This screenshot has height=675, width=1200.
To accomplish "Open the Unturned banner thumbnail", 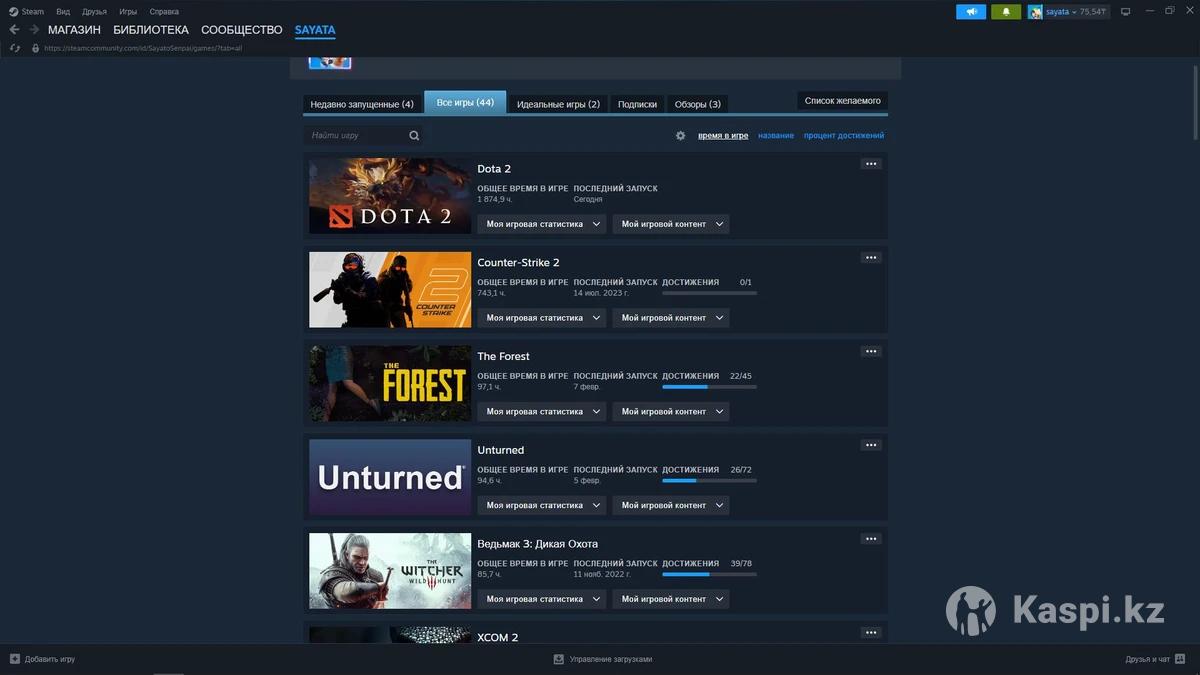I will coord(390,477).
